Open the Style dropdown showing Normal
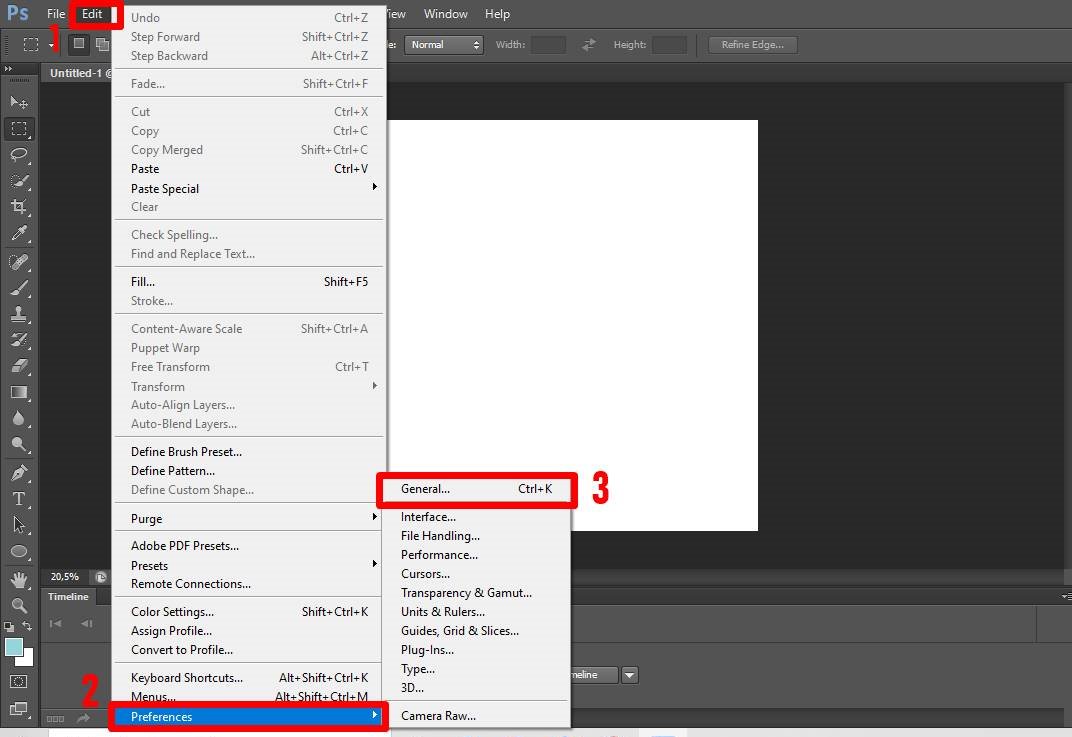 (444, 44)
